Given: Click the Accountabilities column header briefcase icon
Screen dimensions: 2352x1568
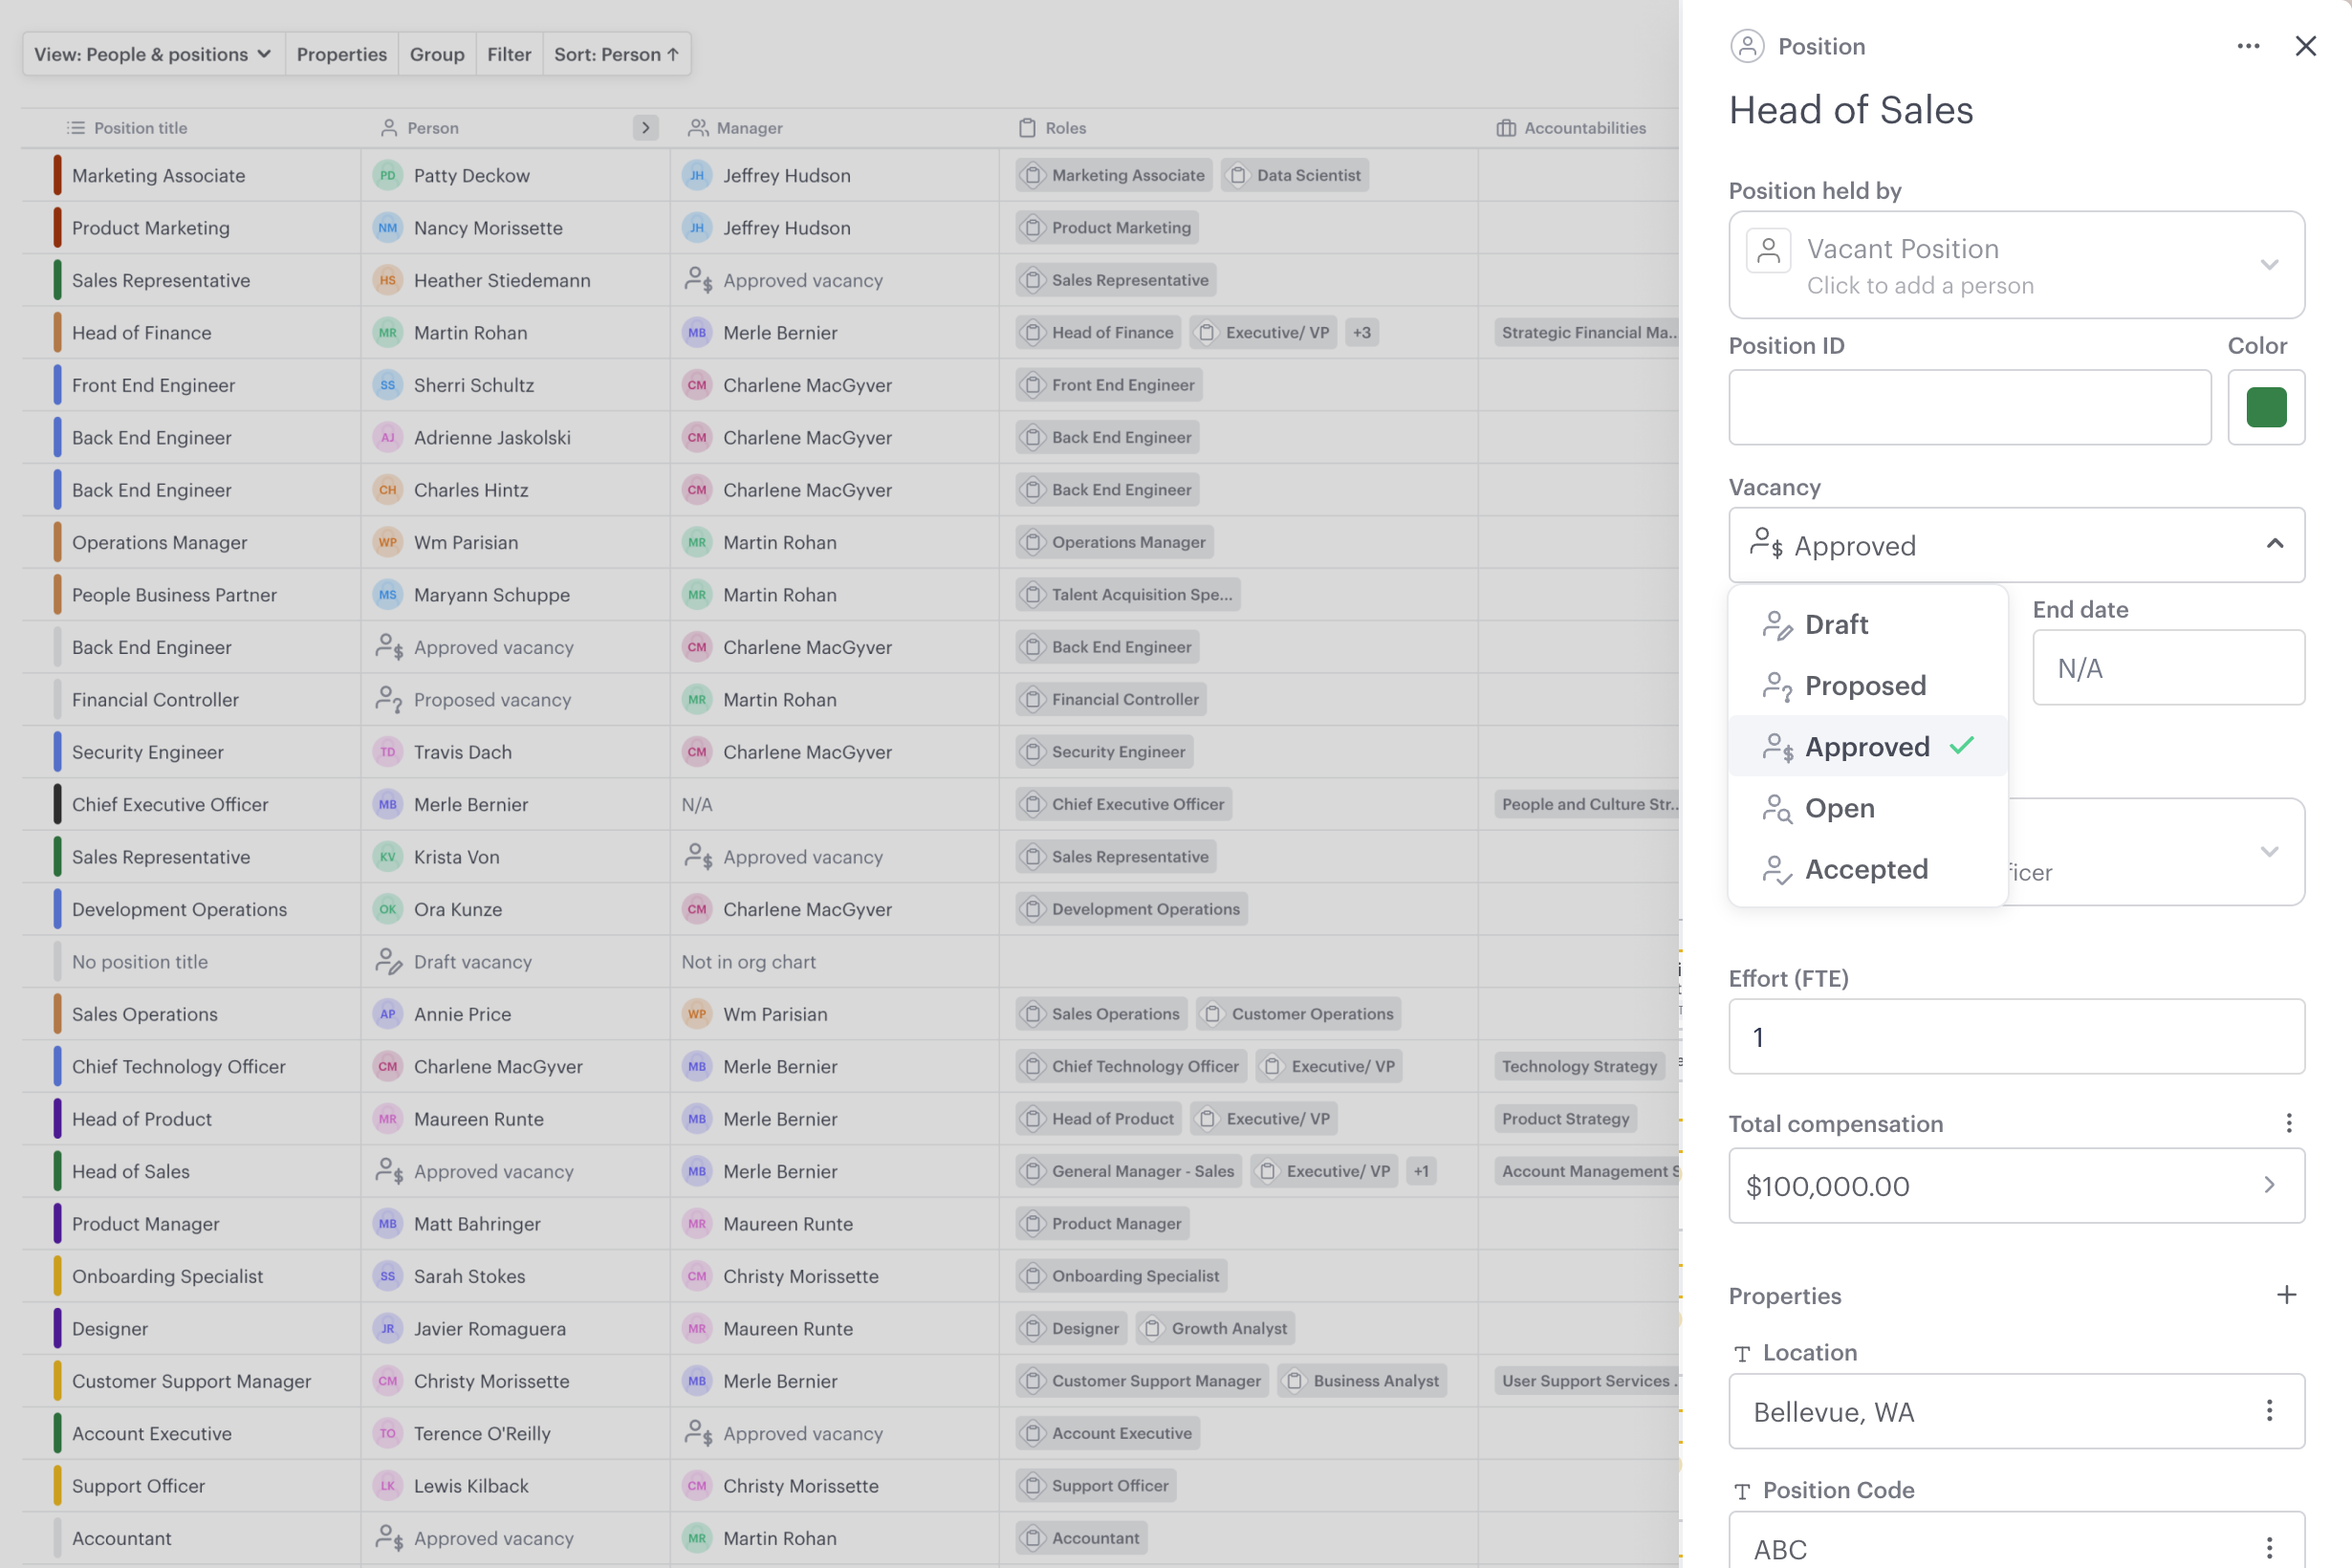Looking at the screenshot, I should pos(1506,127).
